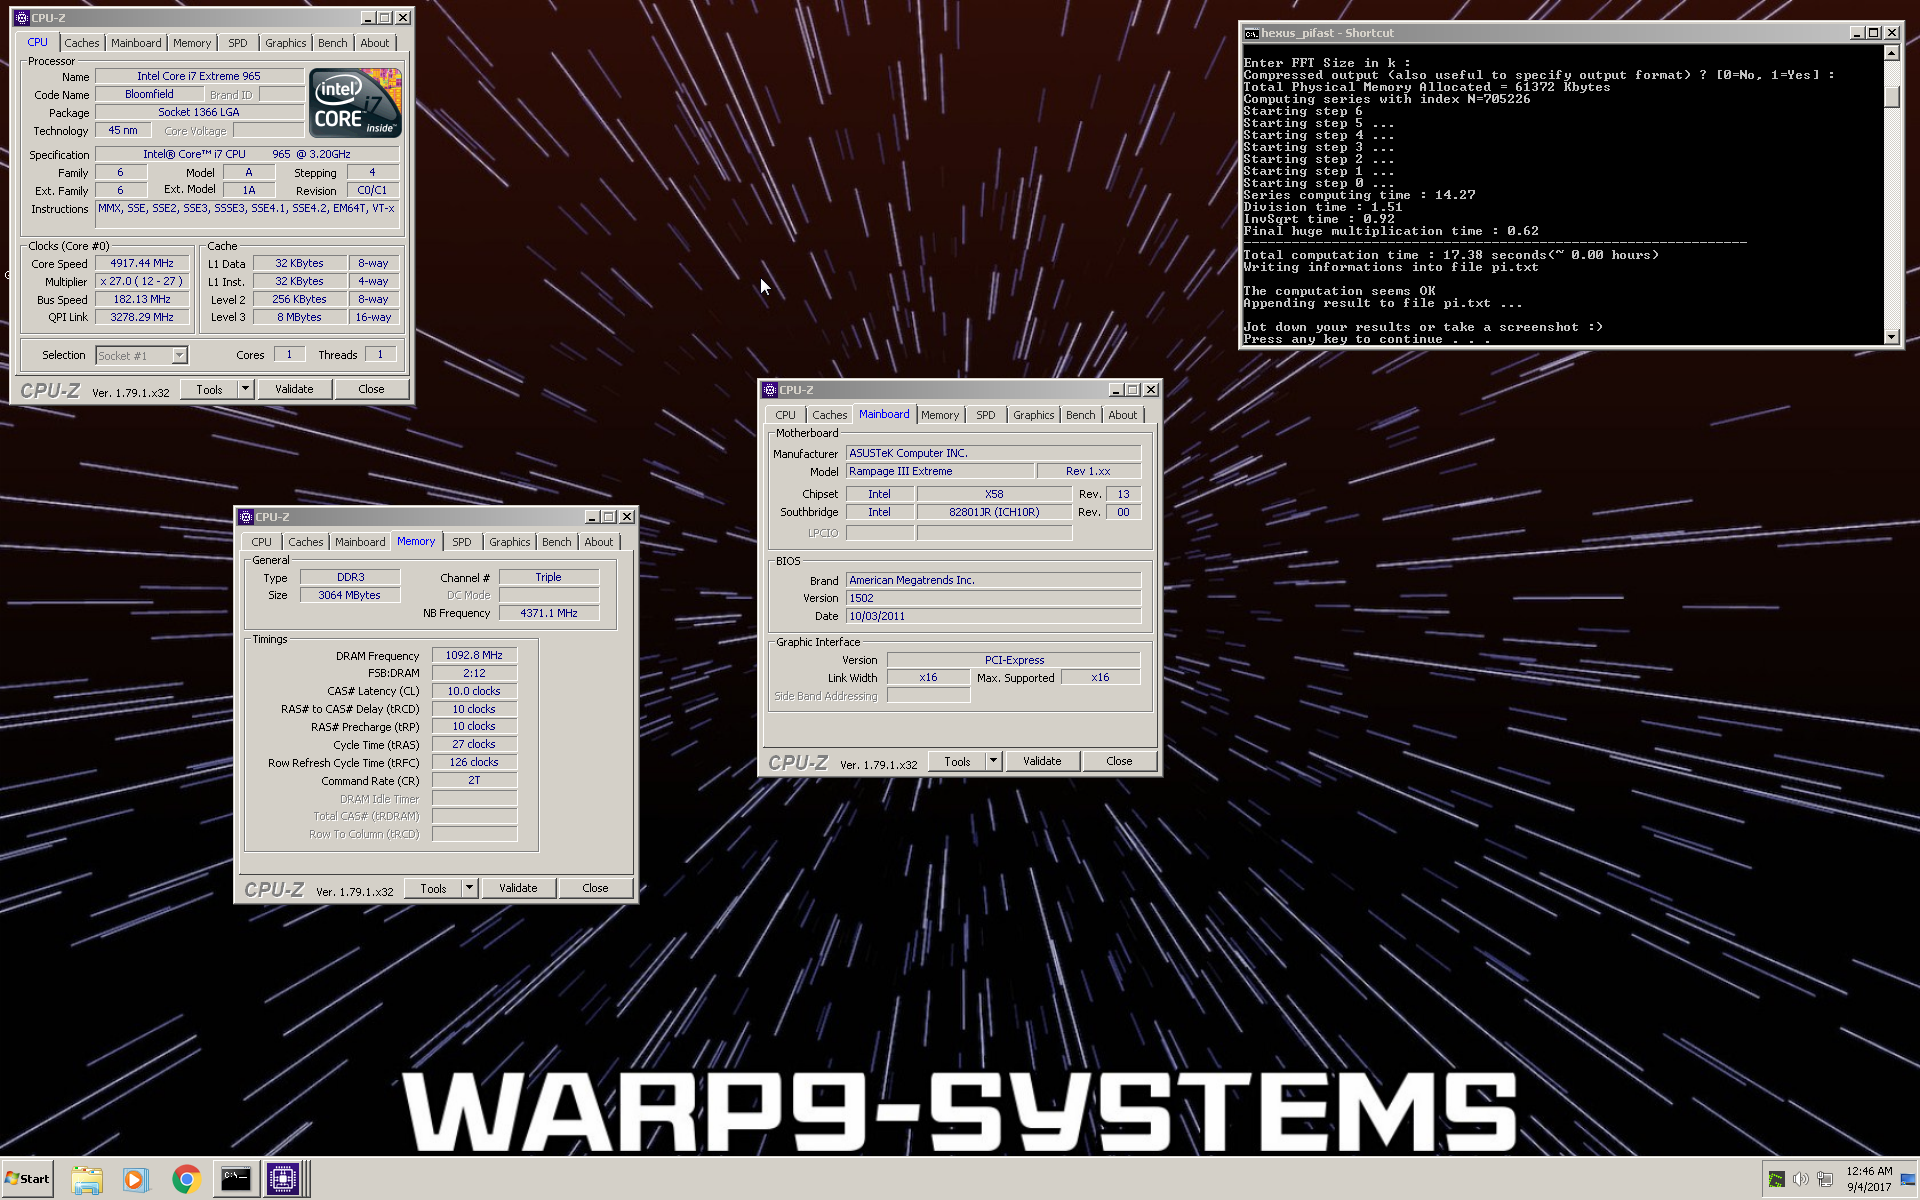Viewport: 1920px width, 1200px height.
Task: Click Validate in the Memory window
Action: pos(518,888)
